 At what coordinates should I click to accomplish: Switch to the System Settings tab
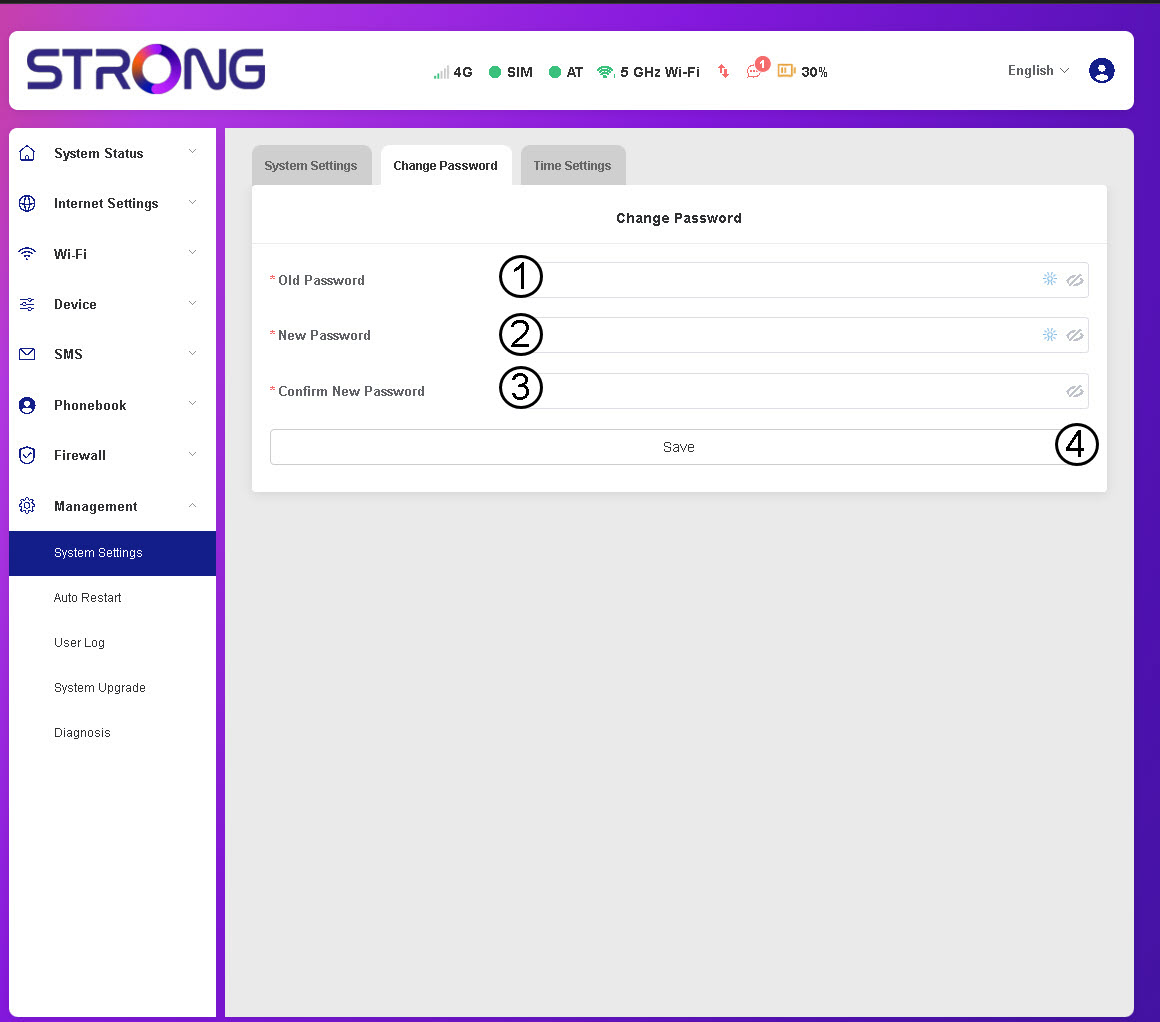tap(310, 166)
